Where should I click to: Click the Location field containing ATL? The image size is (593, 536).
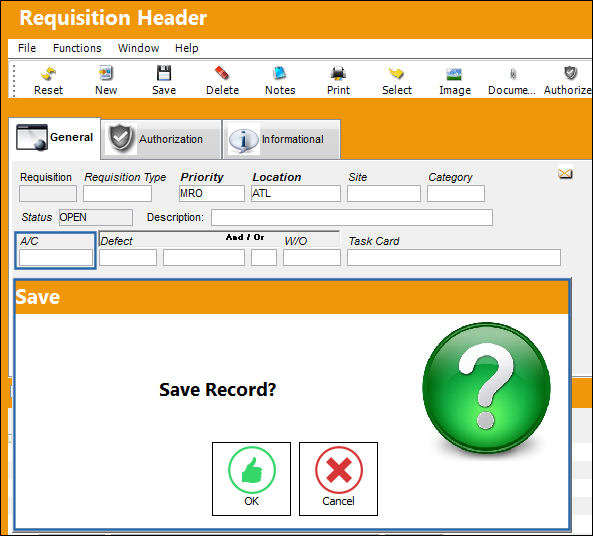point(295,193)
